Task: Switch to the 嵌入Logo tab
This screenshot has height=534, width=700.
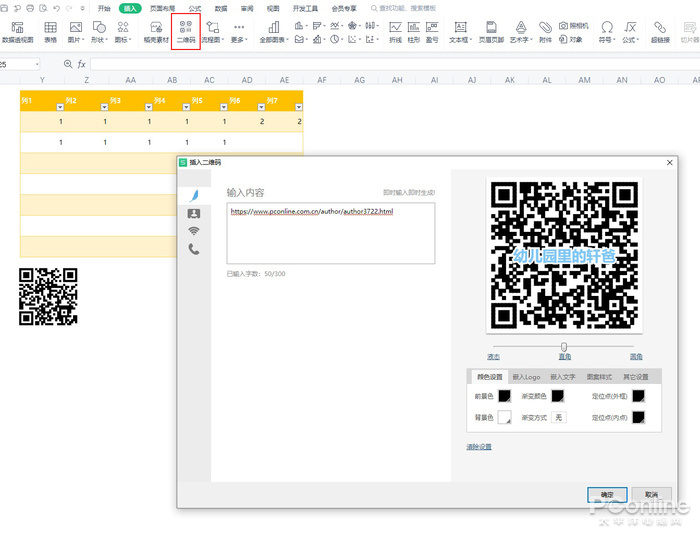Action: click(526, 377)
